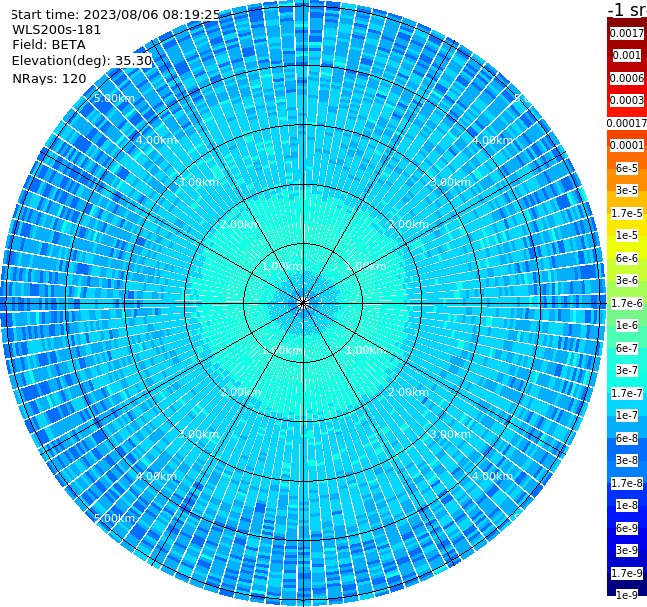Click the lower-right 2.00km range label
Image resolution: width=647 pixels, height=607 pixels.
(409, 392)
